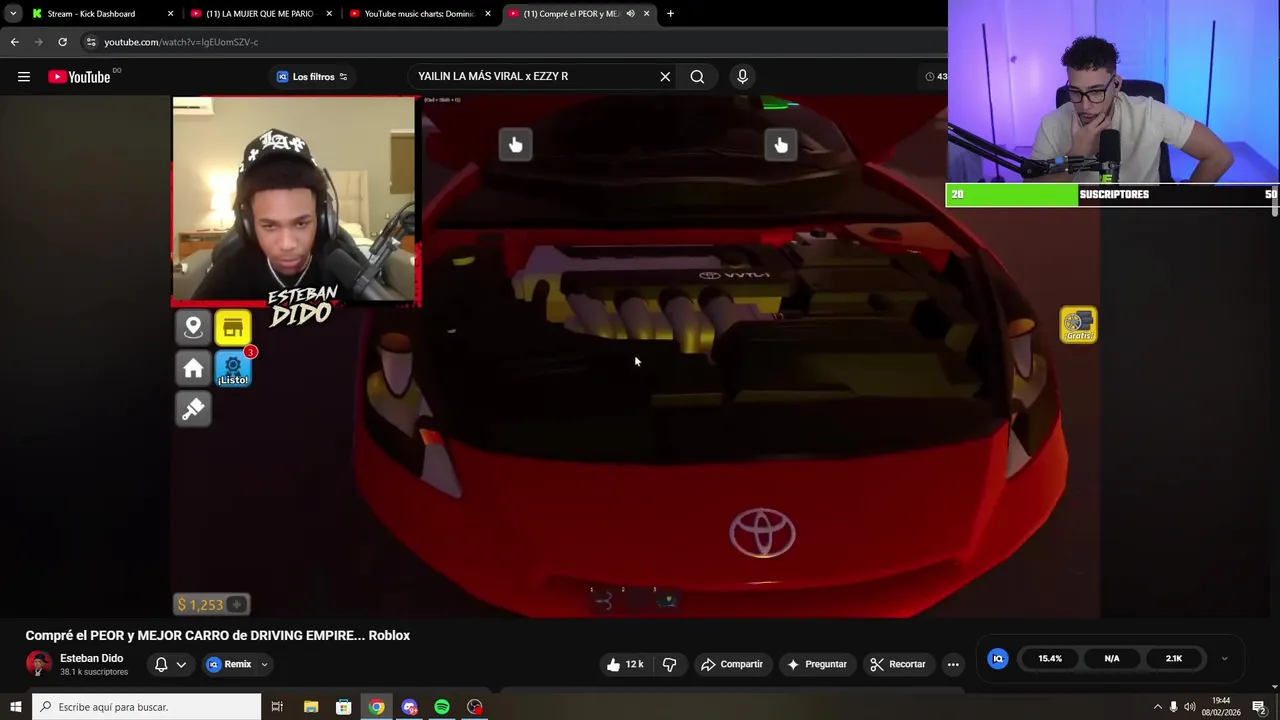
Task: Like the video with 12 k likes
Action: (x=624, y=664)
